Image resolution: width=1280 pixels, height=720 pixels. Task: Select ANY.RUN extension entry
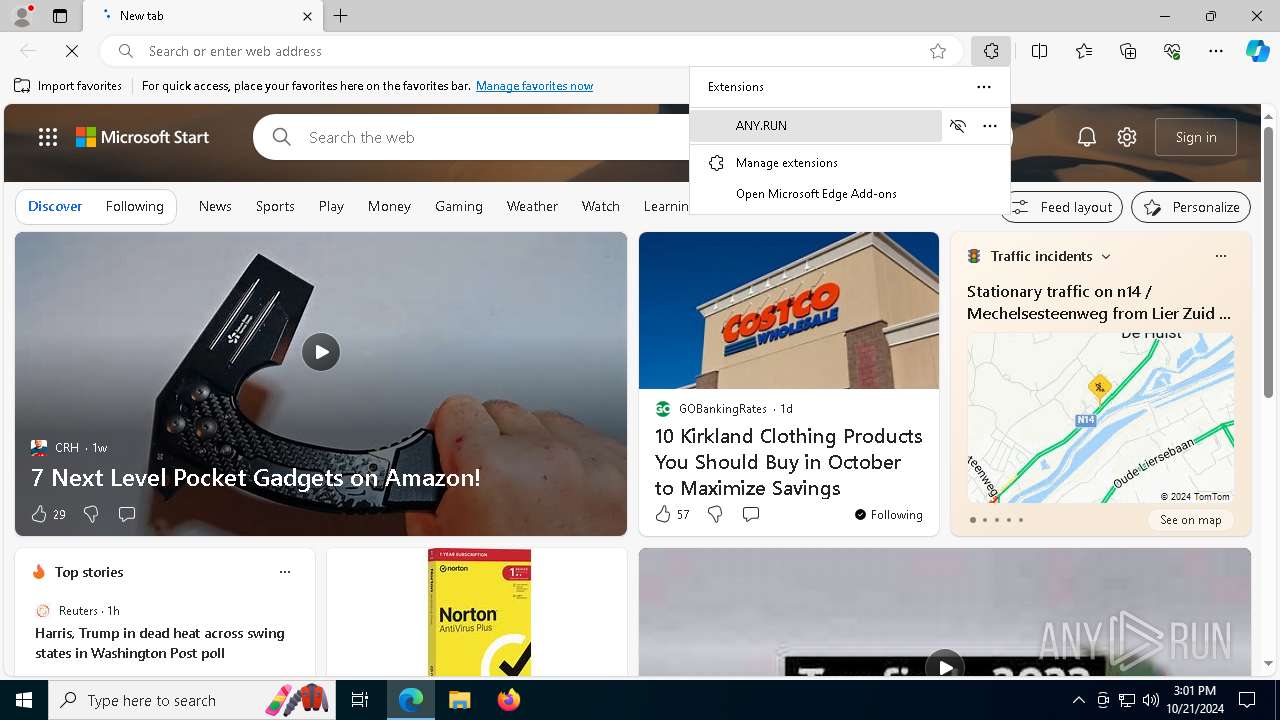point(816,126)
